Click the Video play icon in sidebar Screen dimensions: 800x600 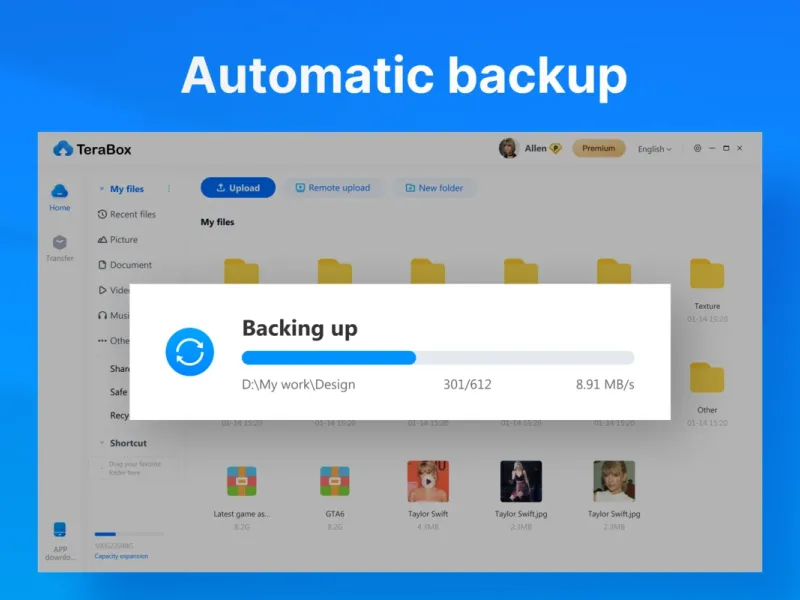(x=102, y=290)
